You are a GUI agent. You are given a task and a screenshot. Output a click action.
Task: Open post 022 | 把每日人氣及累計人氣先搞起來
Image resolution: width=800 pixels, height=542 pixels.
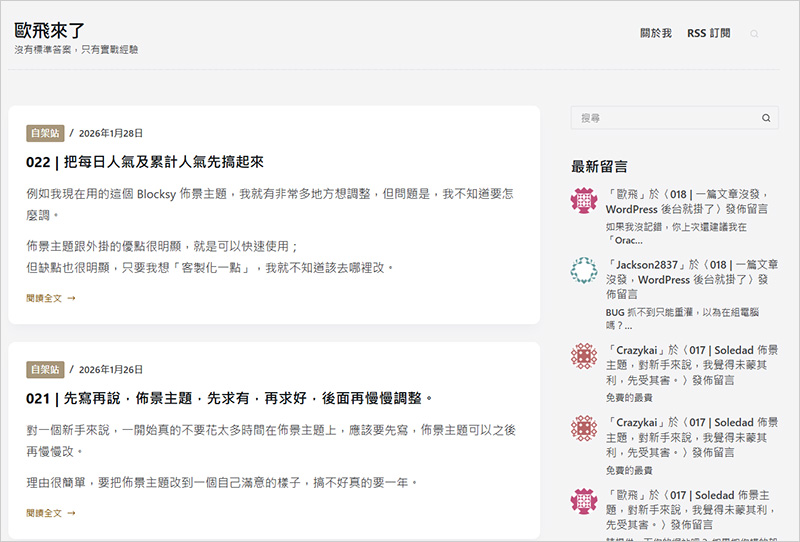coord(144,162)
